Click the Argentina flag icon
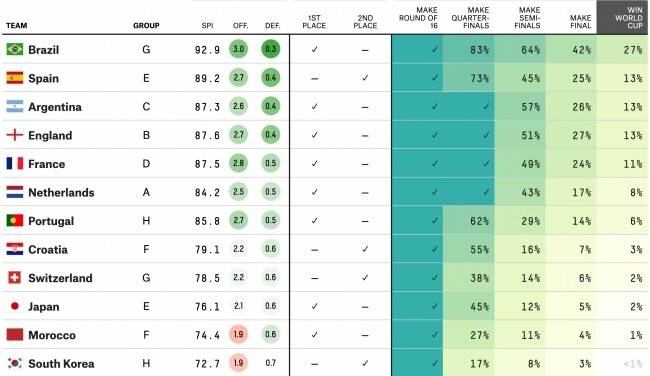 click(15, 106)
